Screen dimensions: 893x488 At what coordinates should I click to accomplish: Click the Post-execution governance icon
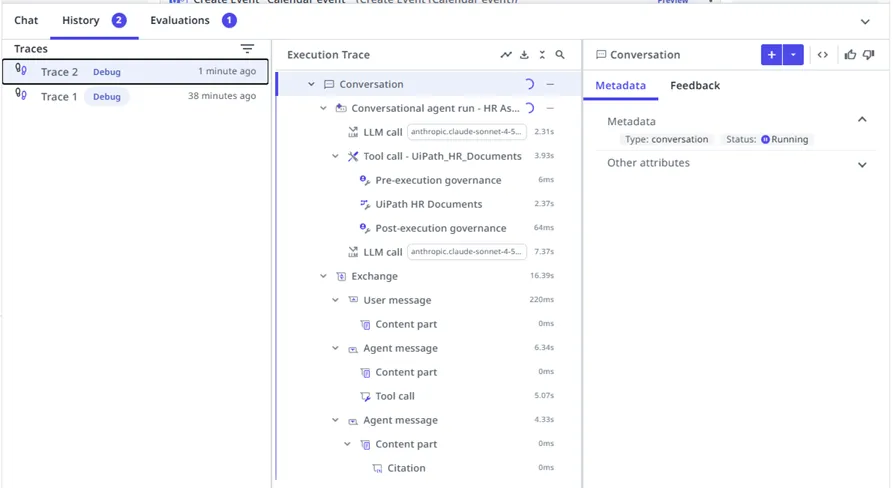[365, 228]
